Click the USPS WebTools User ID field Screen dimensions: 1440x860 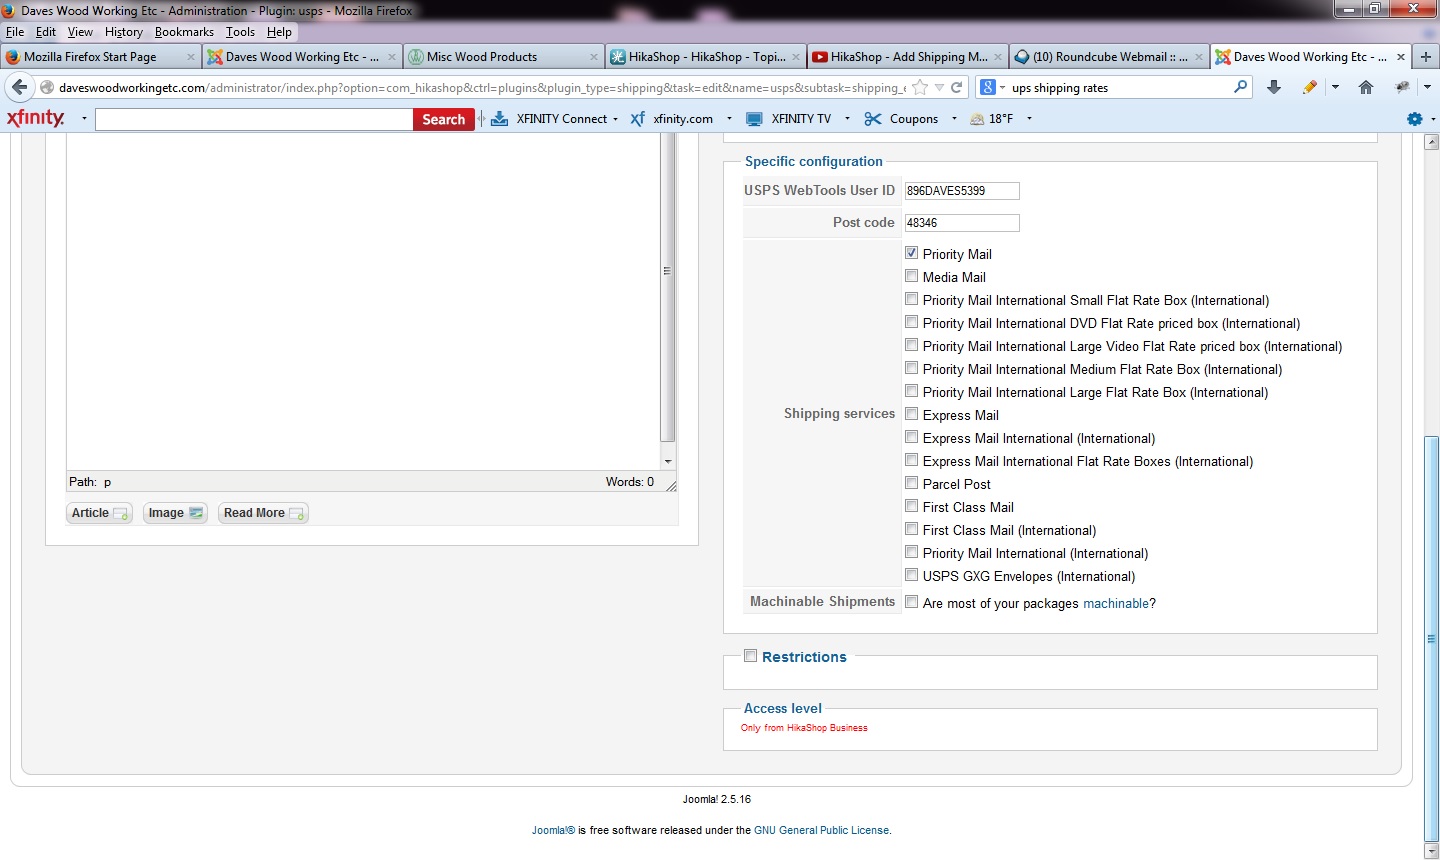coord(962,190)
